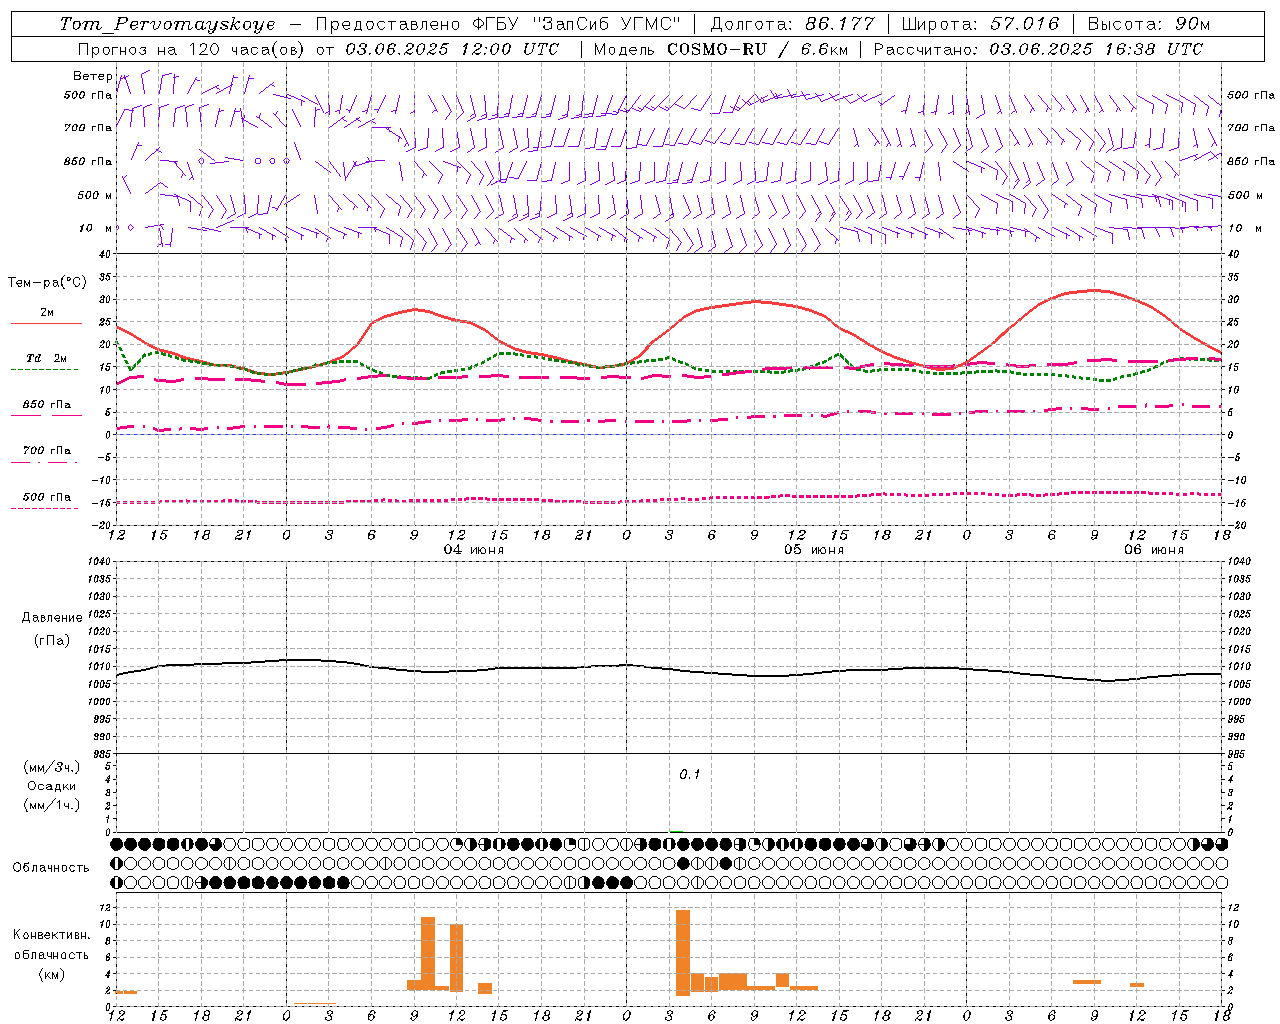Click the 'Облачность' cloudiness row label
This screenshot has height=1024, width=1280.
coord(51,868)
